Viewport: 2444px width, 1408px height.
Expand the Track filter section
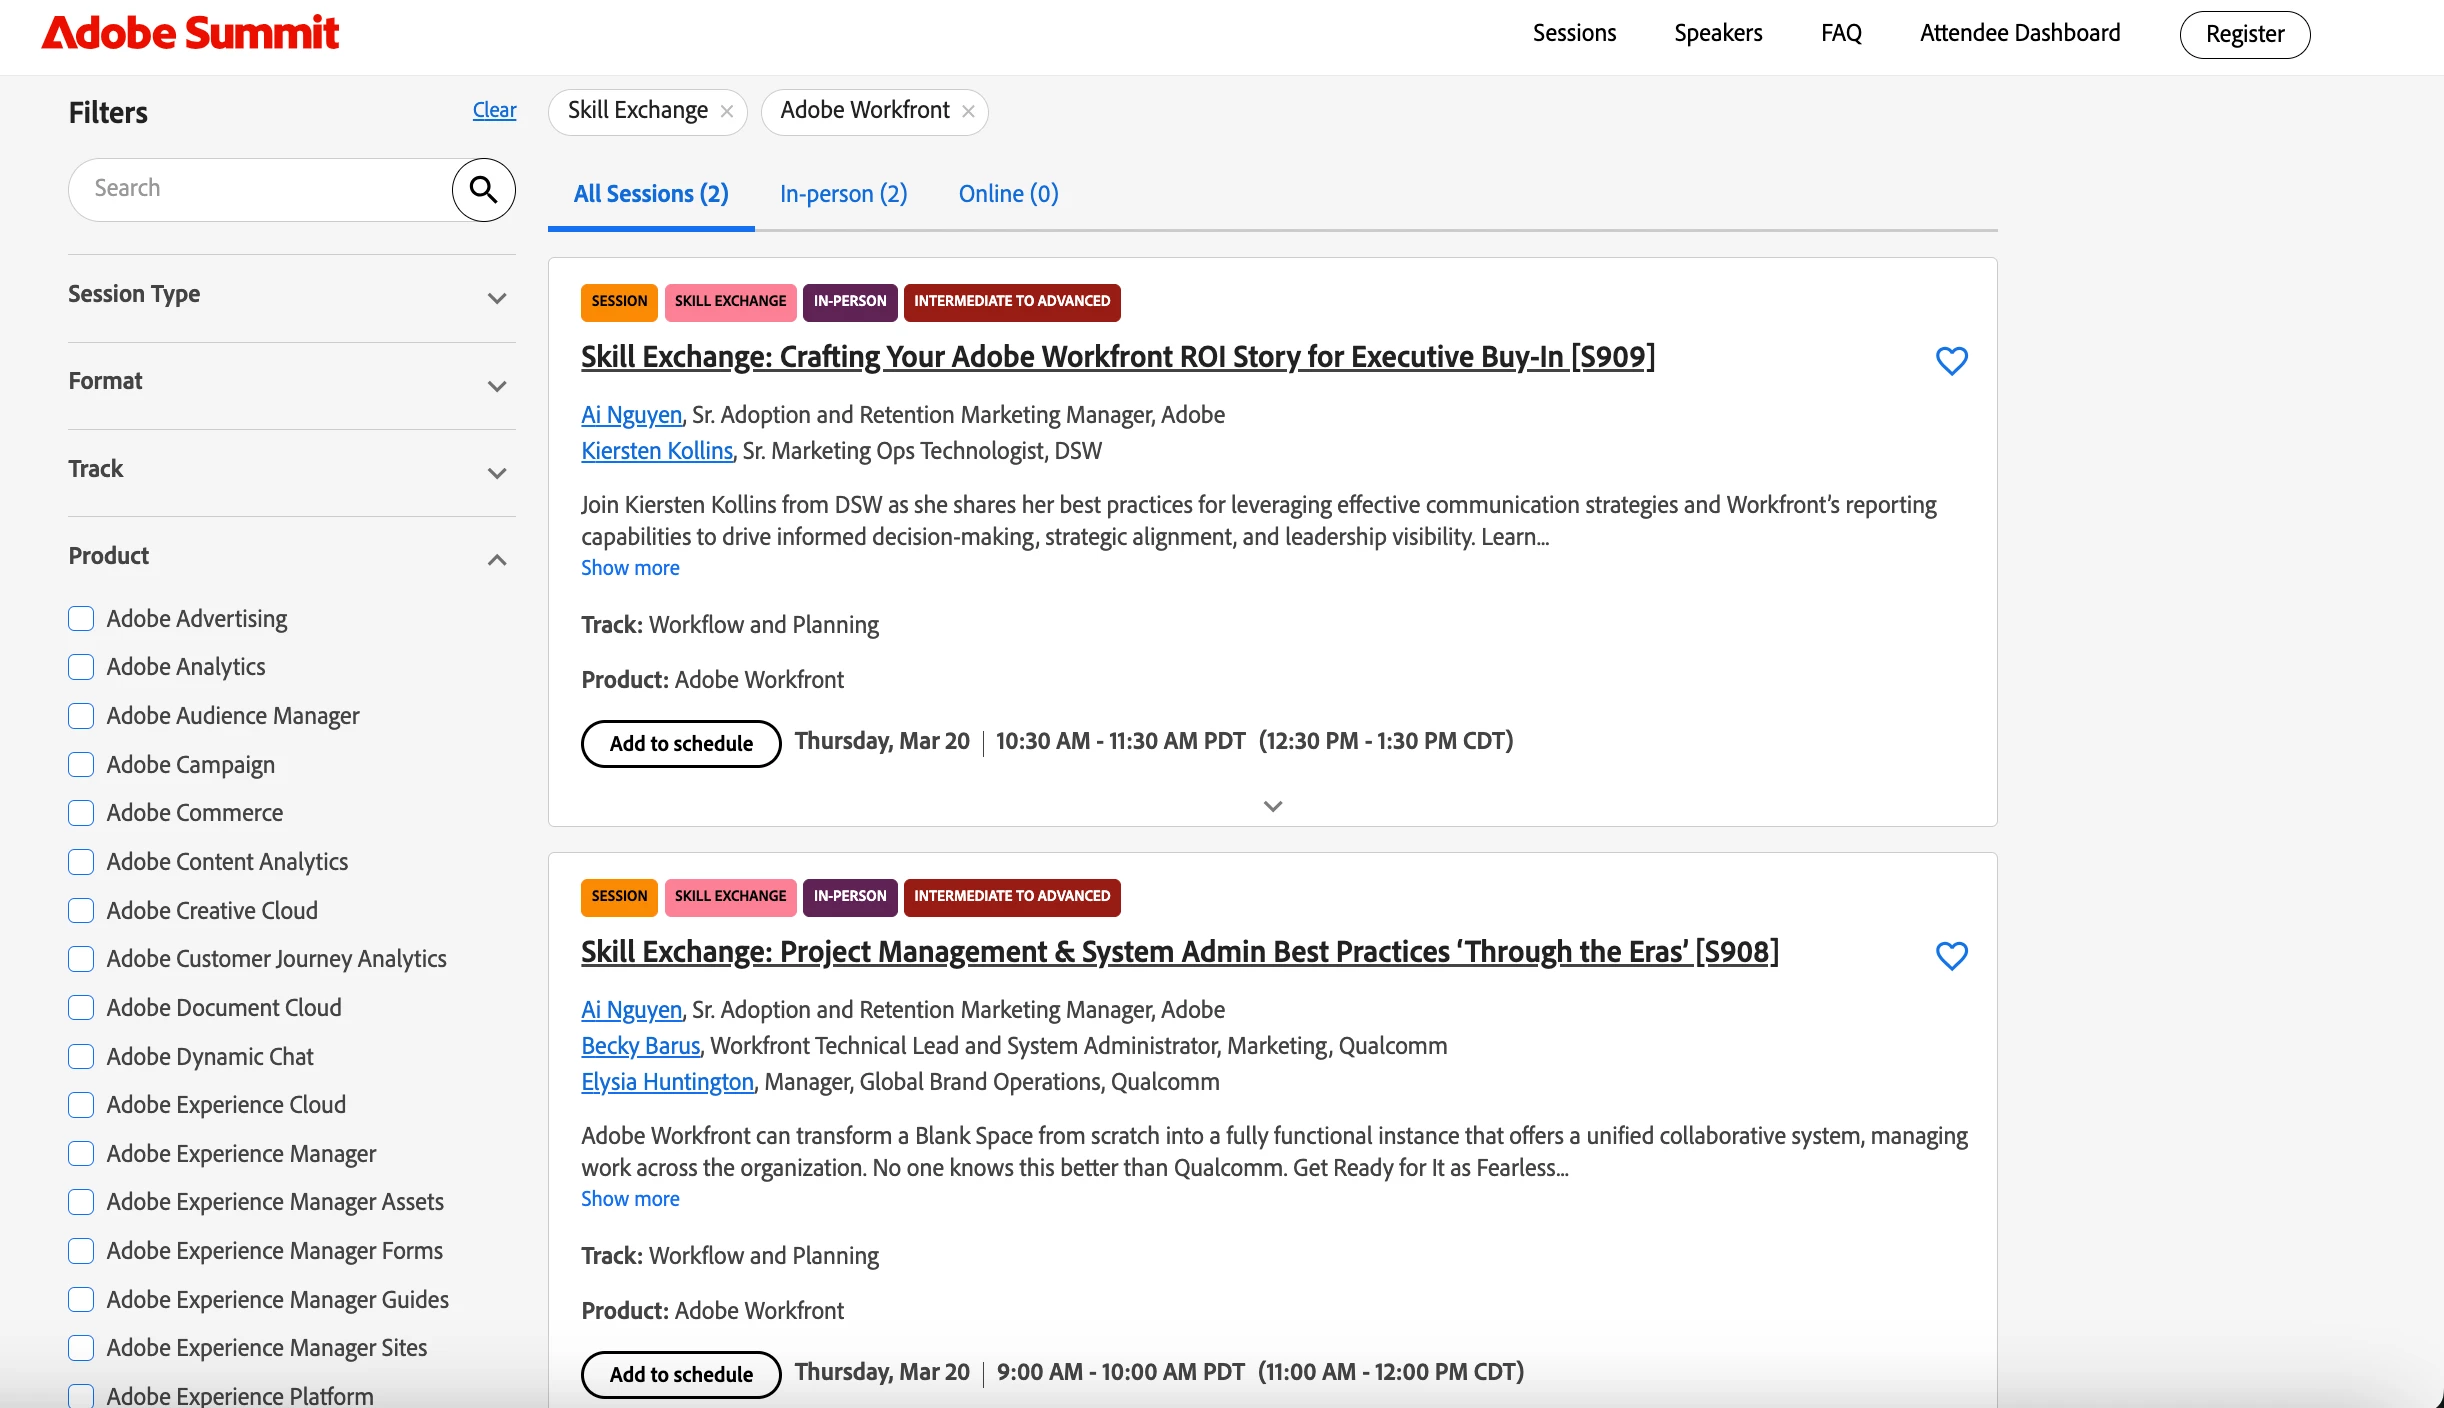pos(496,472)
